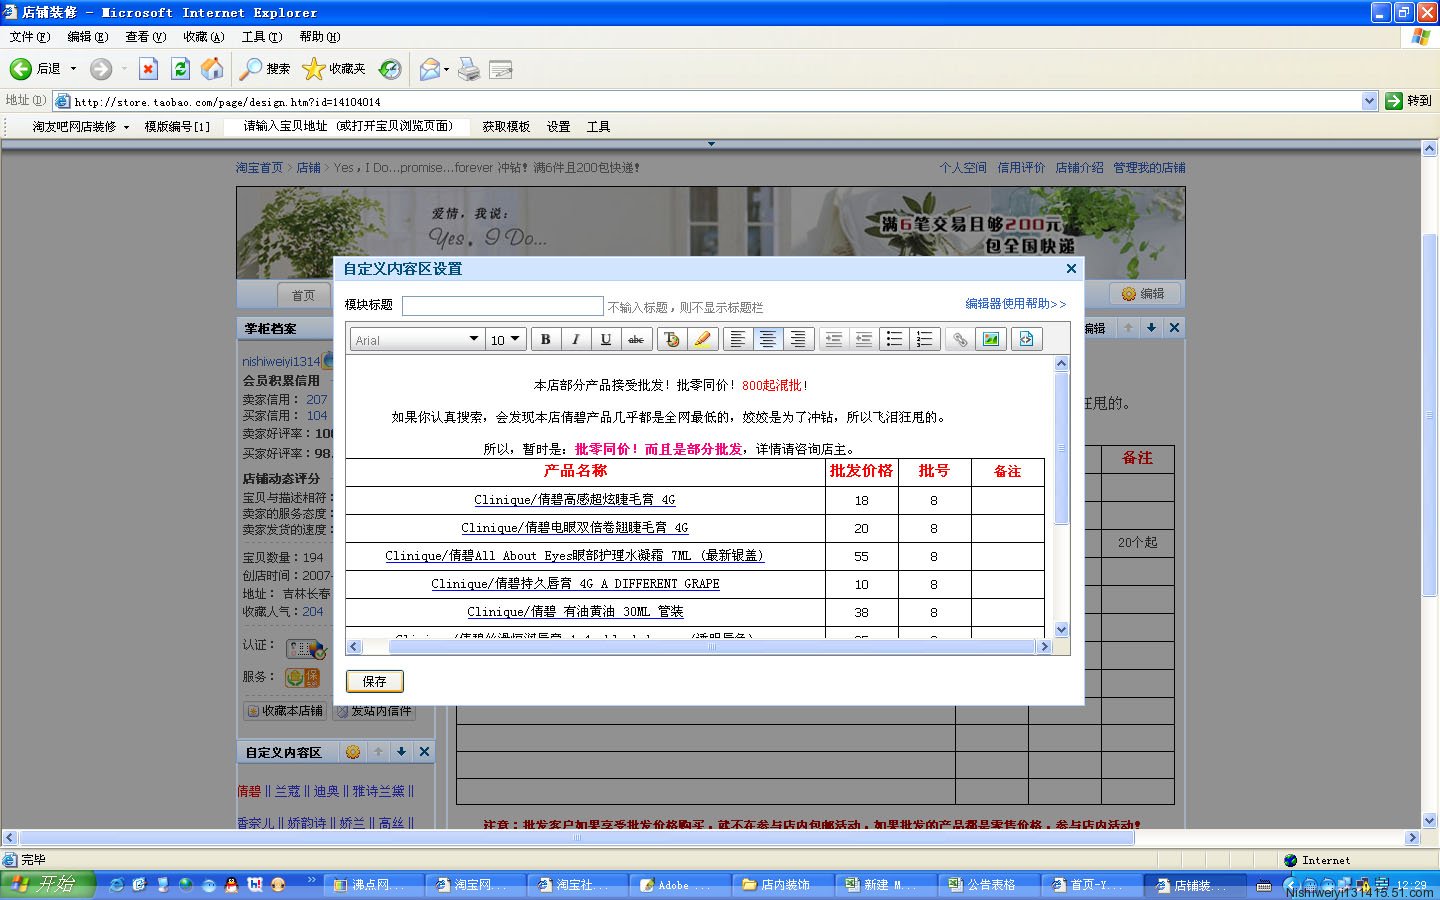
Task: Open the highlight background color tool
Action: coord(702,339)
